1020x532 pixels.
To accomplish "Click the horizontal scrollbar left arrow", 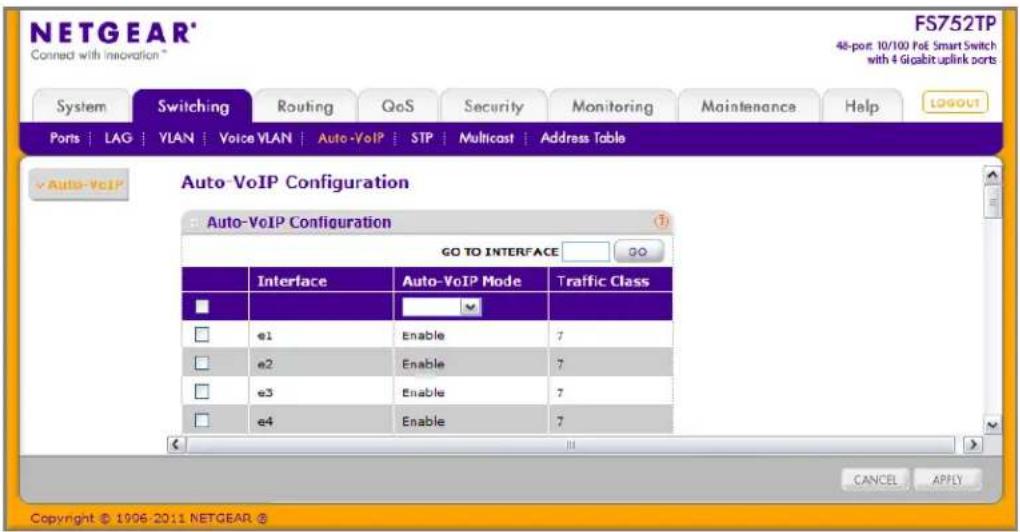I will [176, 444].
